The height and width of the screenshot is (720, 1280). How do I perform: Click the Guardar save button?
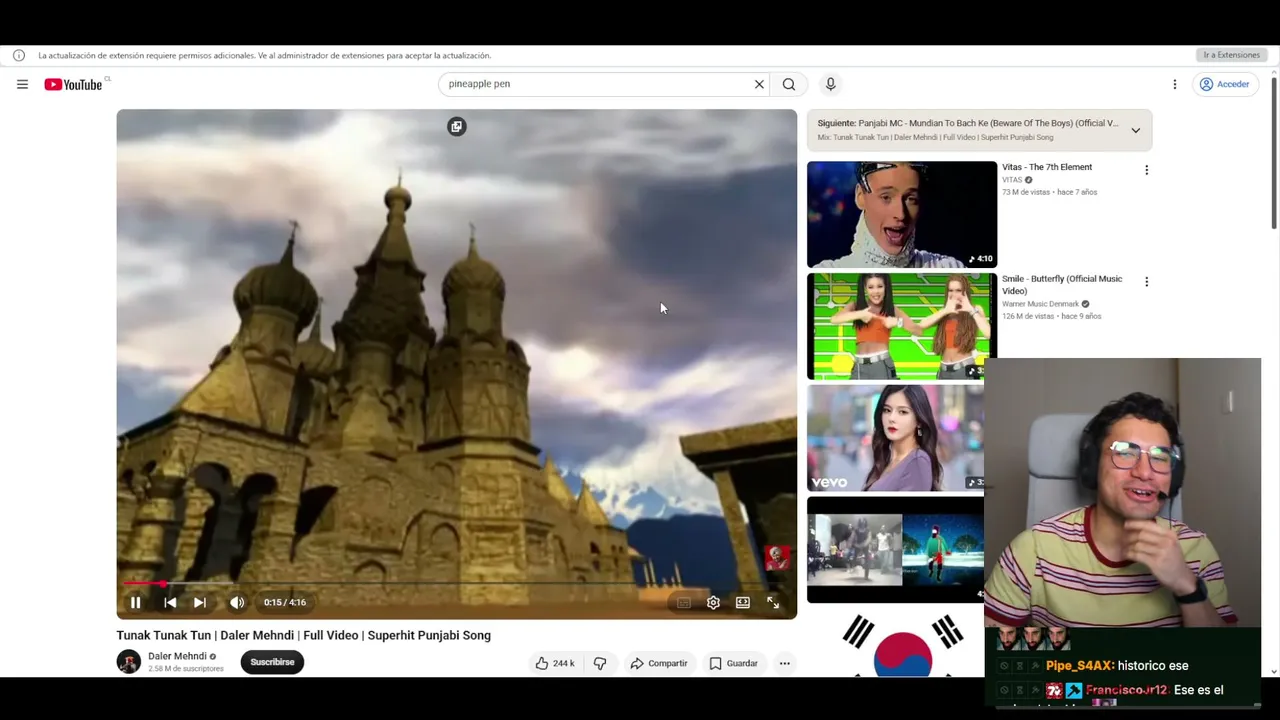[x=734, y=663]
